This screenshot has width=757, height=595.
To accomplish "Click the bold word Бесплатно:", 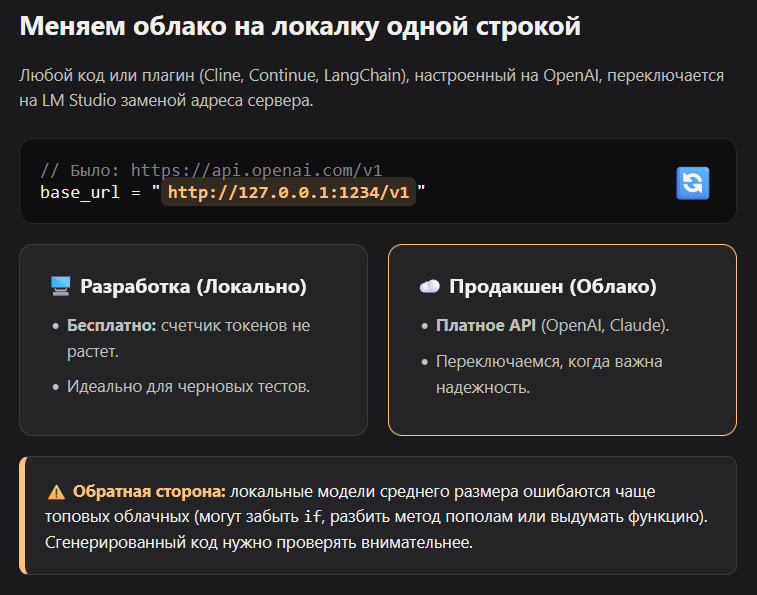I will pos(112,326).
